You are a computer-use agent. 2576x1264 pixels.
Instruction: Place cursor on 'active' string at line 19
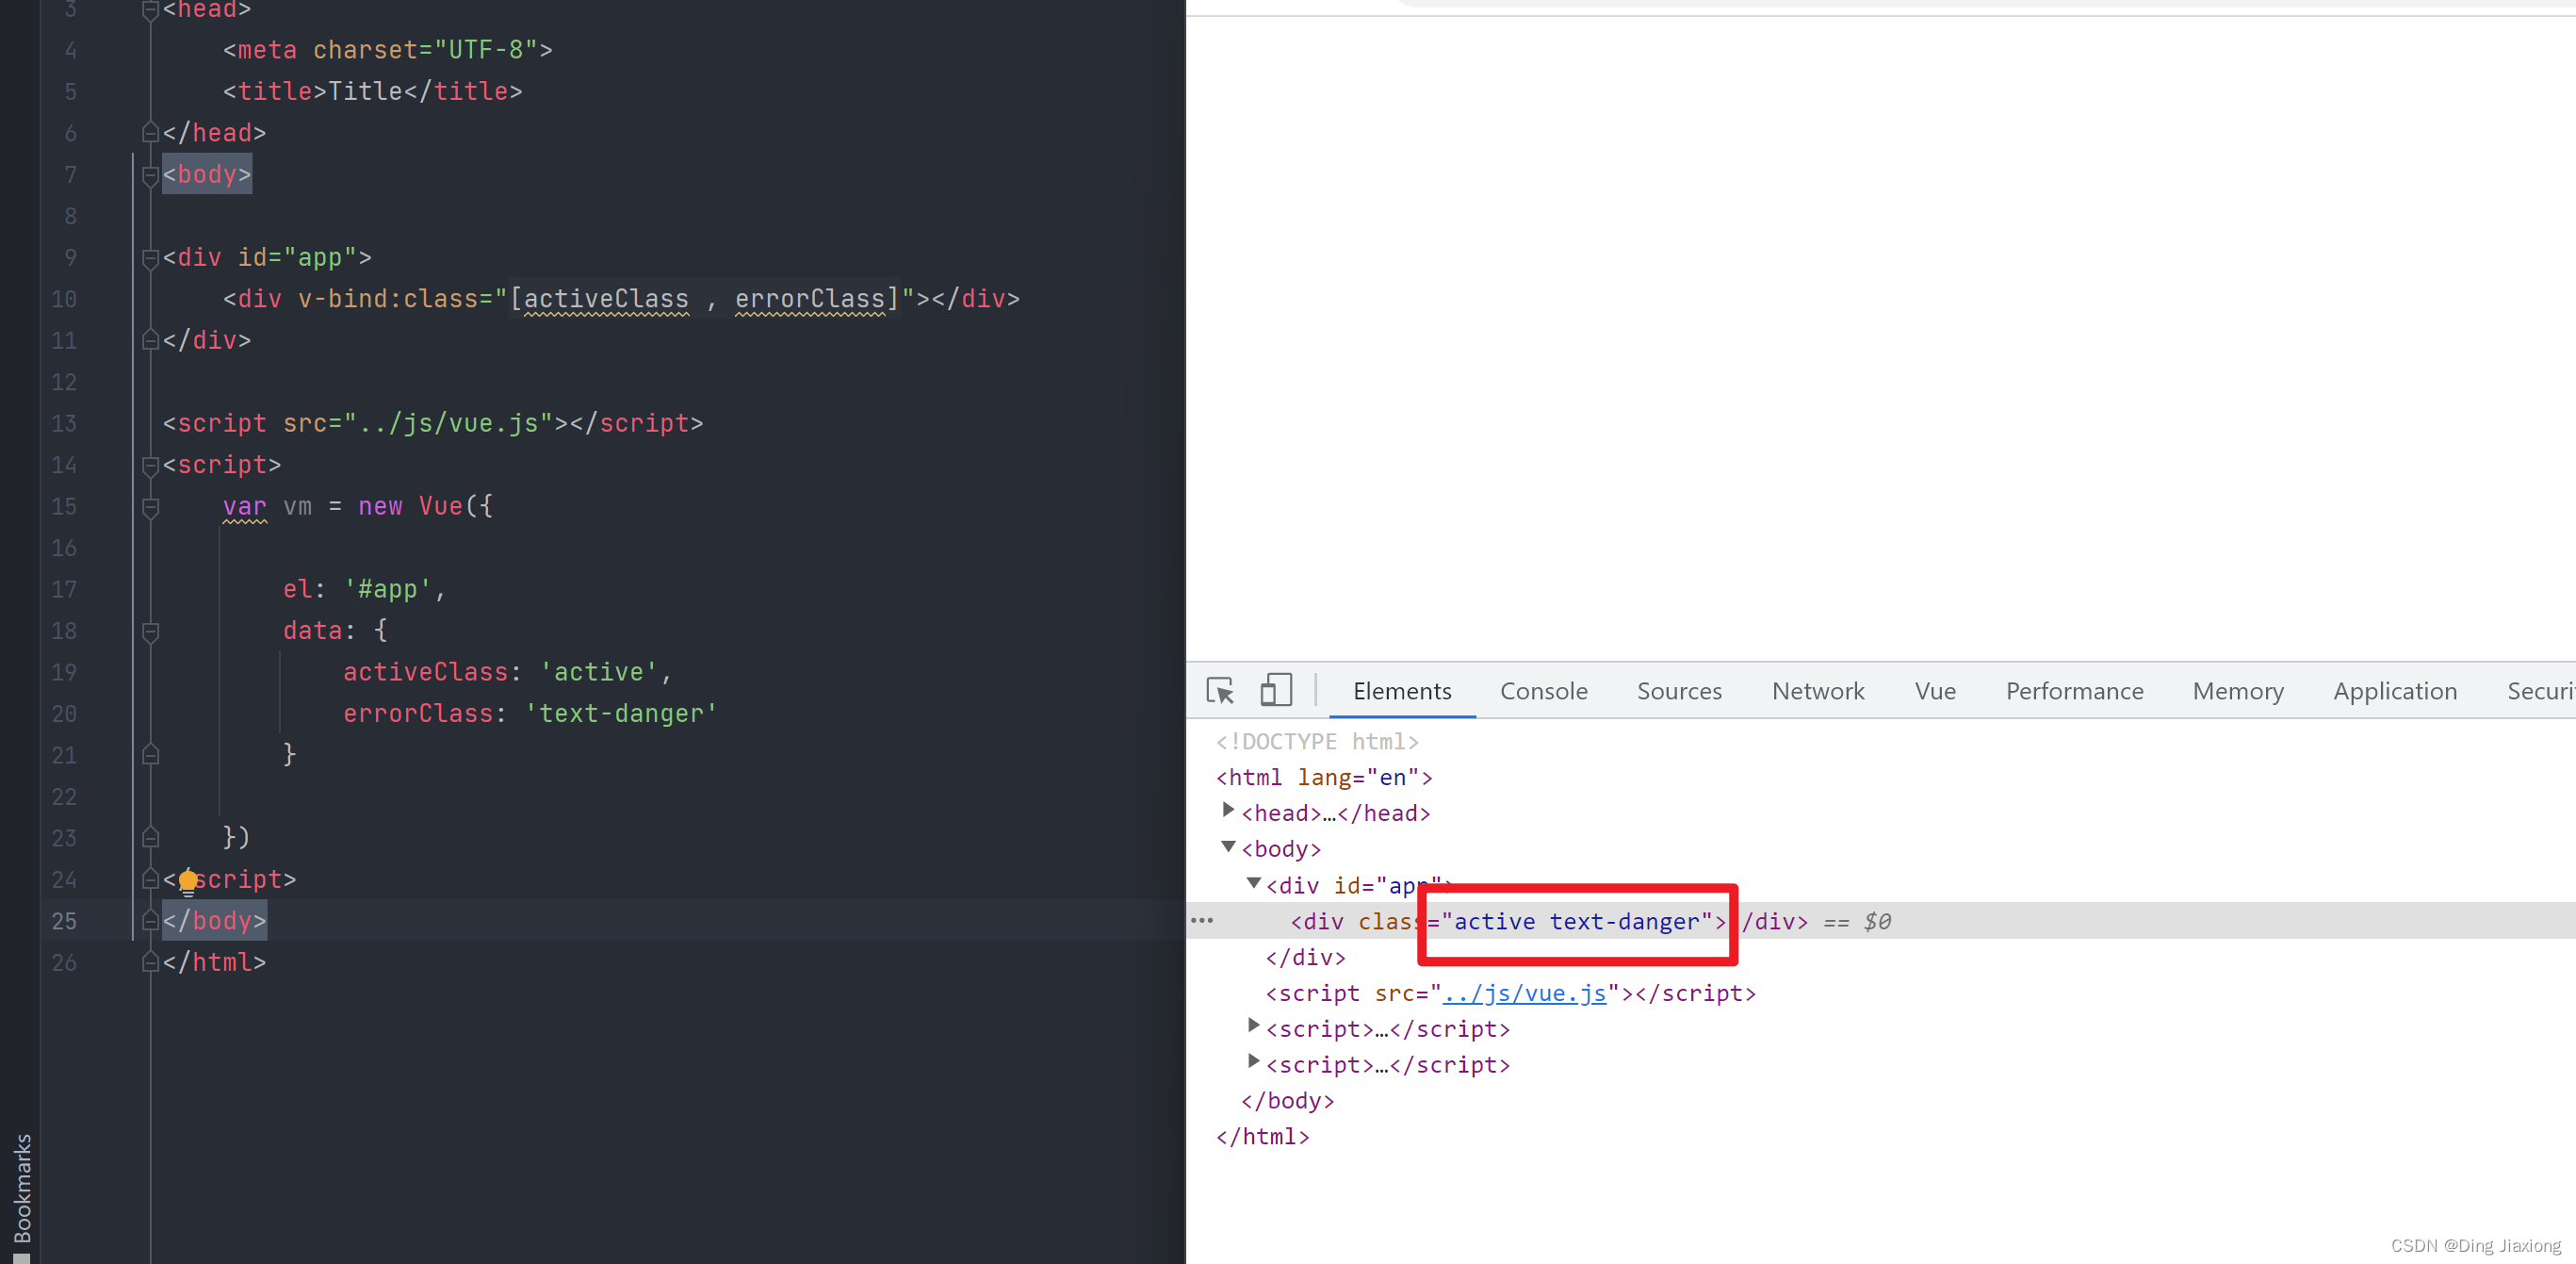point(599,672)
